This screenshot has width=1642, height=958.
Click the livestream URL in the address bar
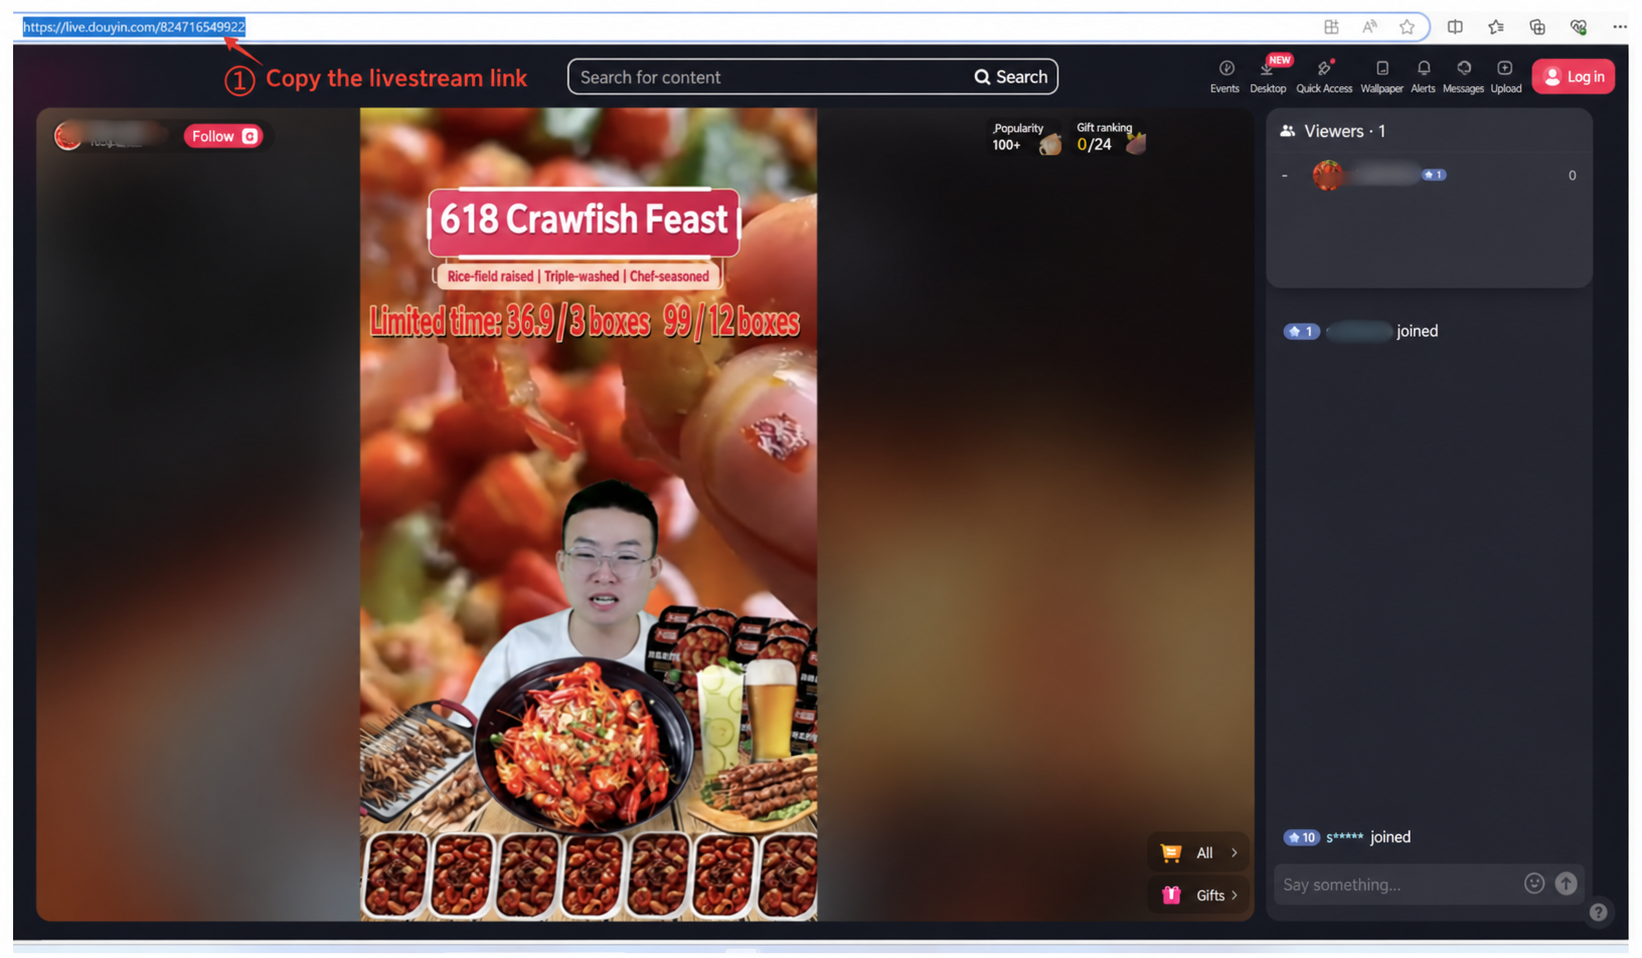point(134,27)
